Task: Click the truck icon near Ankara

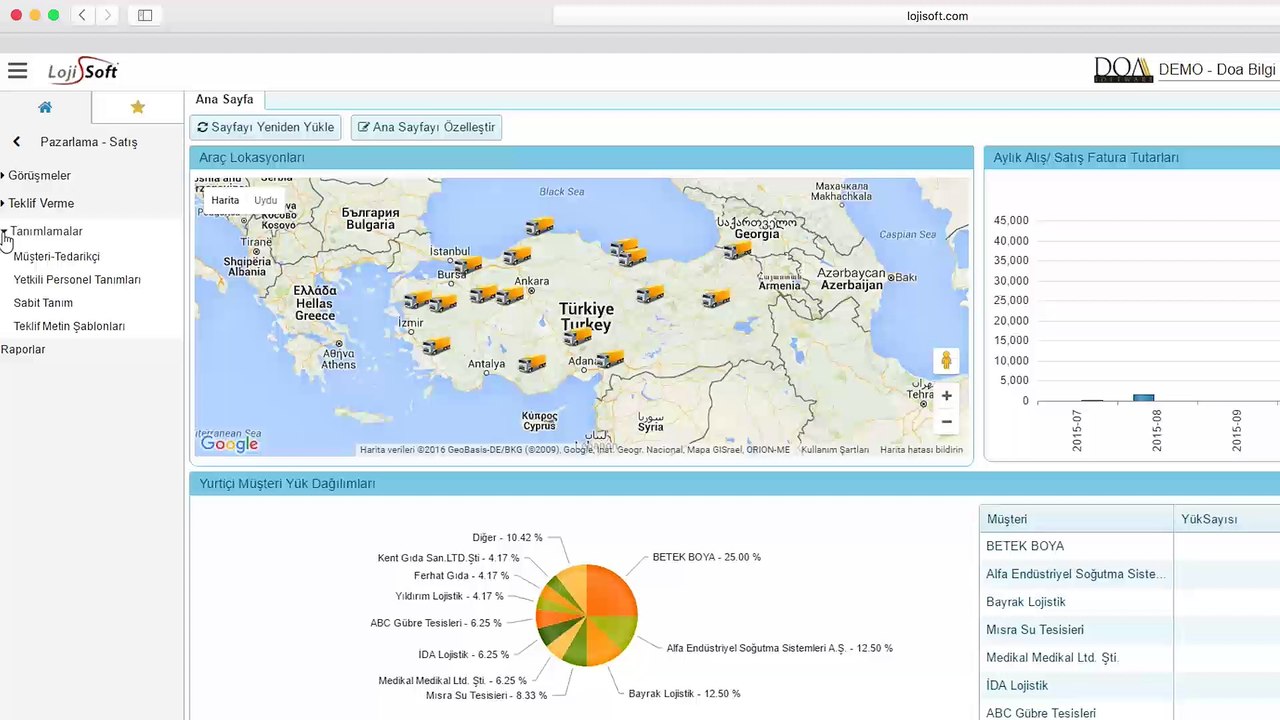Action: [x=510, y=295]
